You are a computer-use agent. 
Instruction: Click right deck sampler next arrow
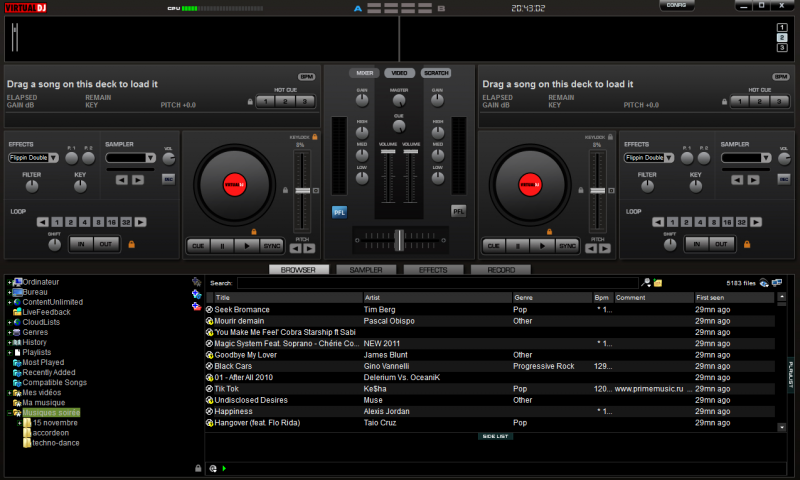[x=751, y=180]
